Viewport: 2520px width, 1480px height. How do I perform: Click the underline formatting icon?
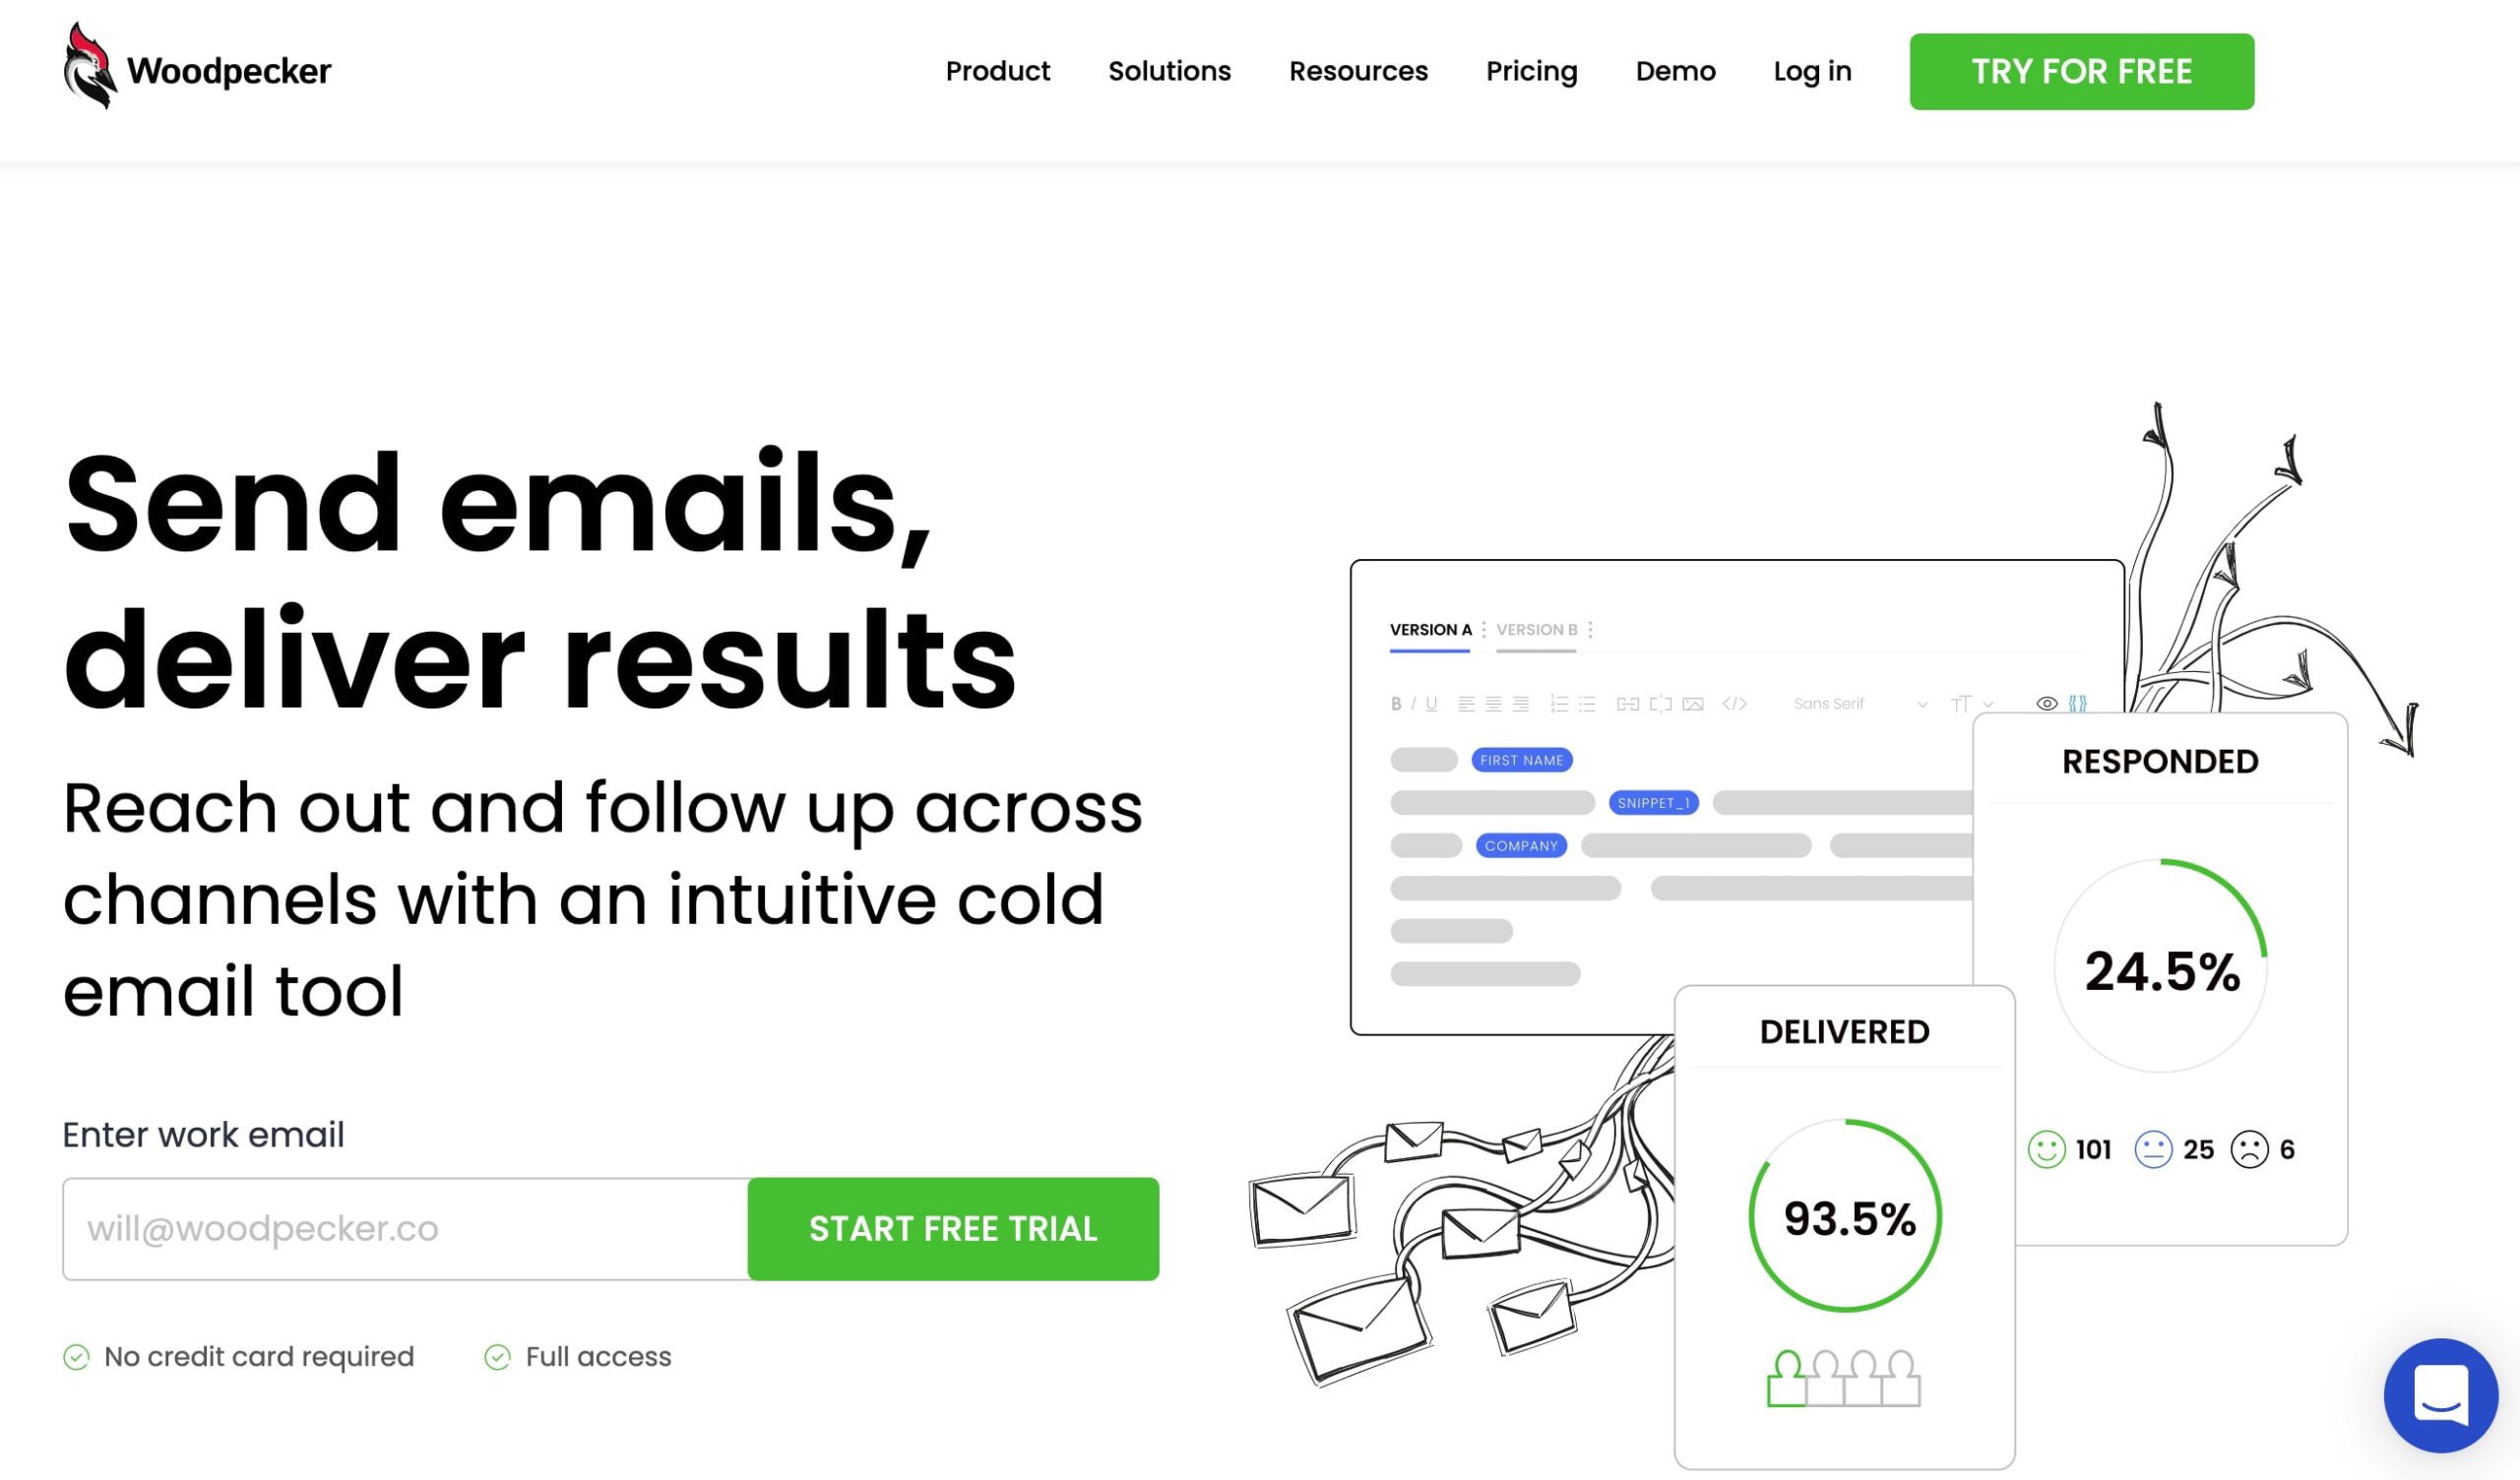pyautogui.click(x=1436, y=707)
